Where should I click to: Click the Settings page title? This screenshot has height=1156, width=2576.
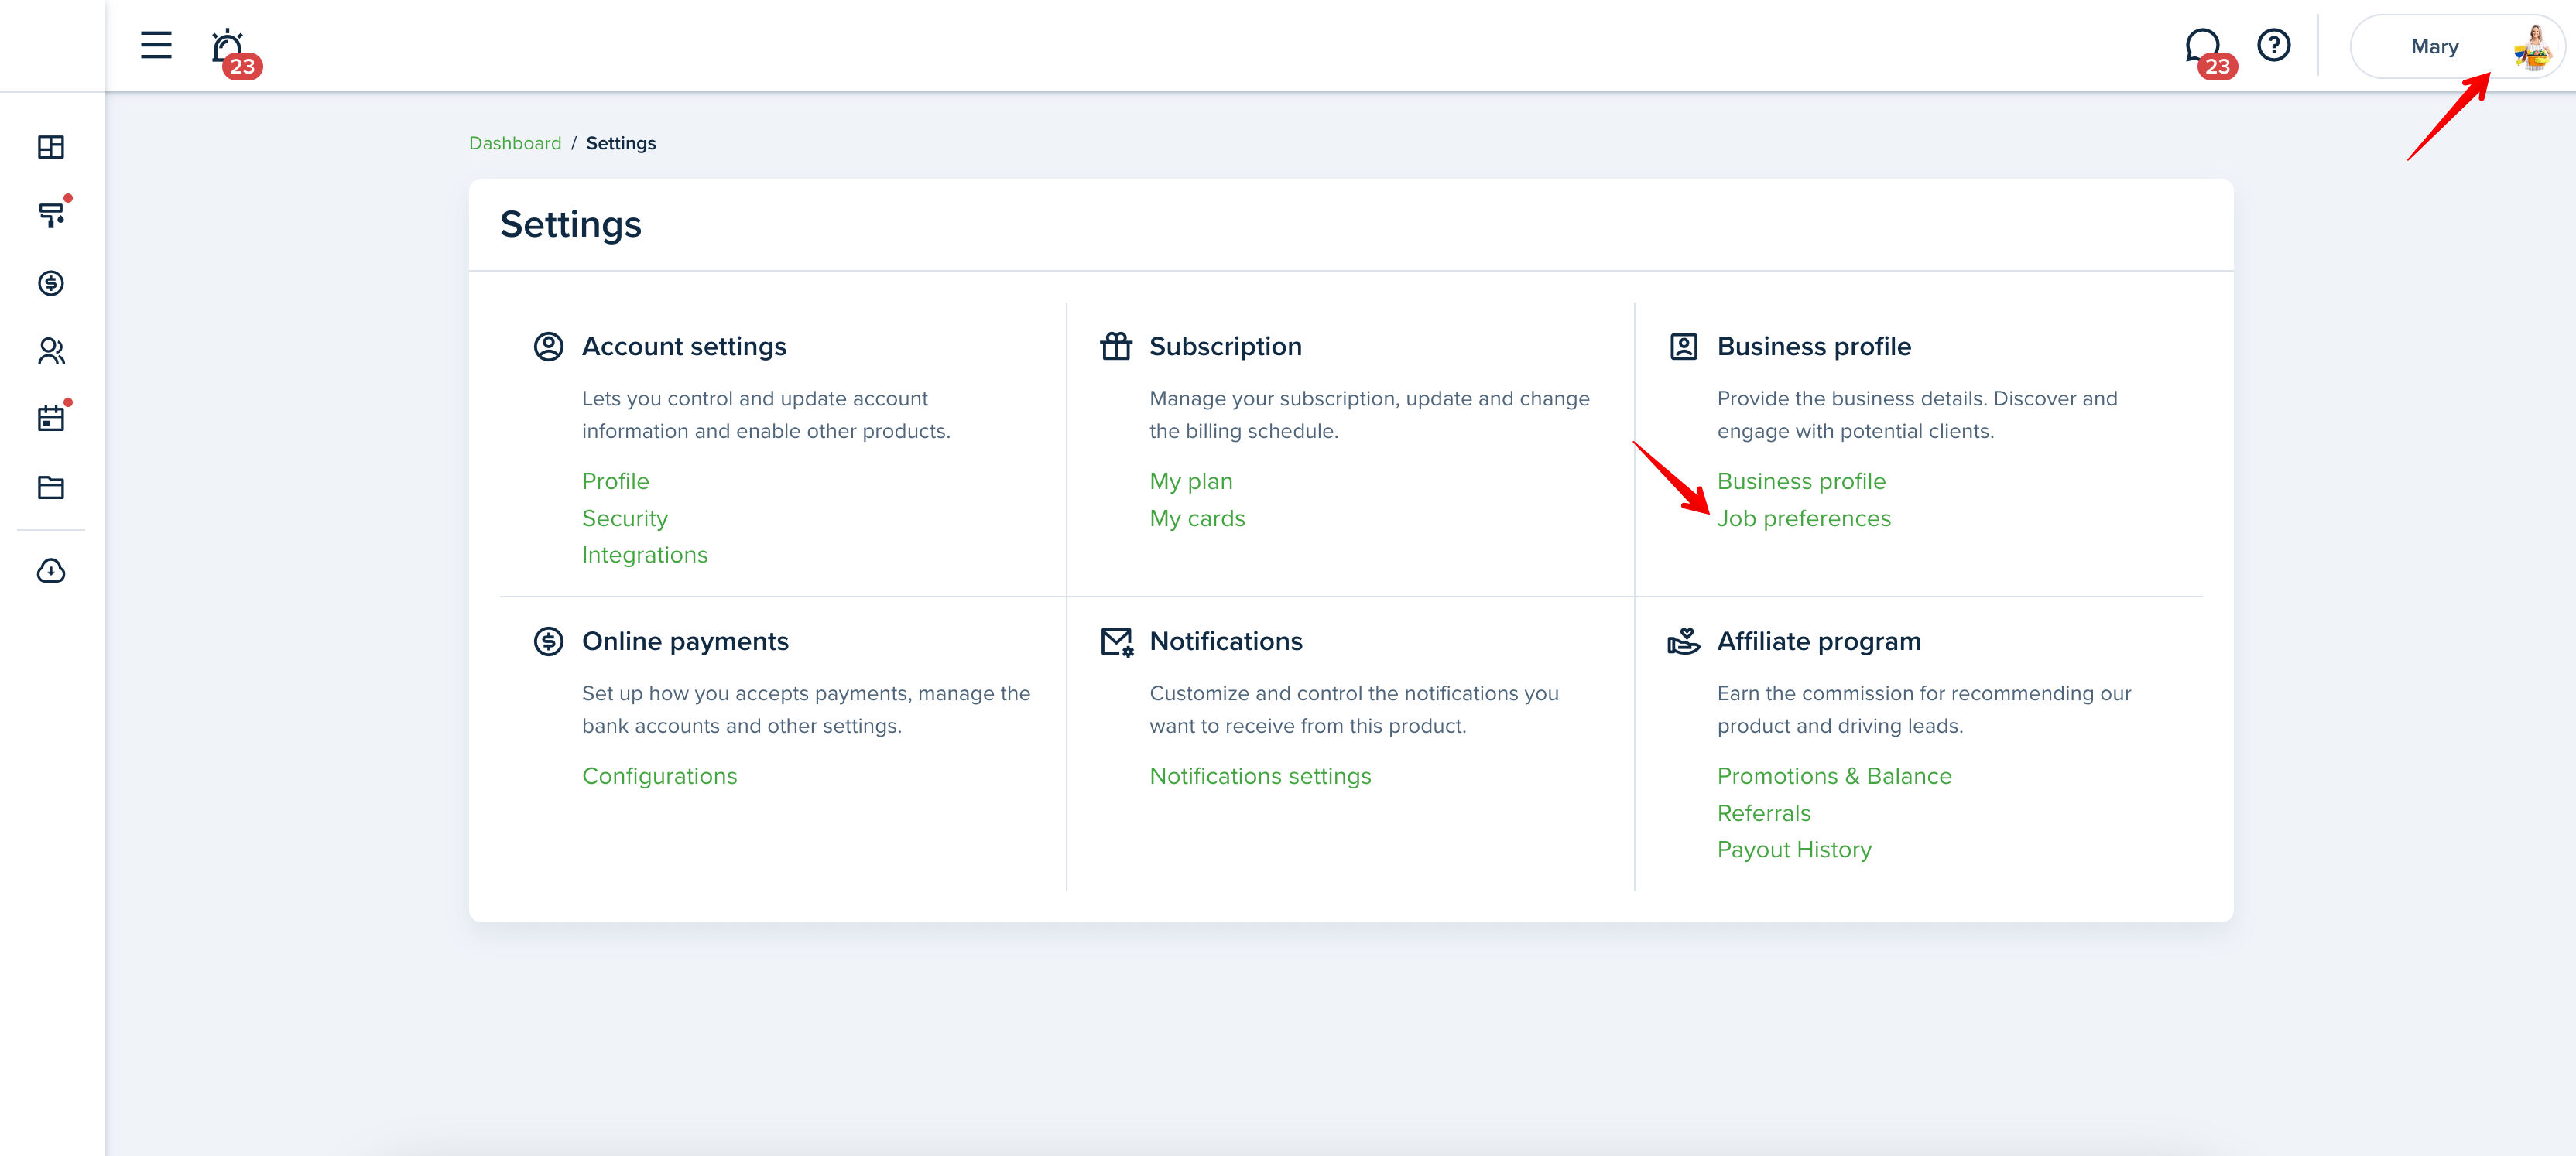click(x=571, y=224)
